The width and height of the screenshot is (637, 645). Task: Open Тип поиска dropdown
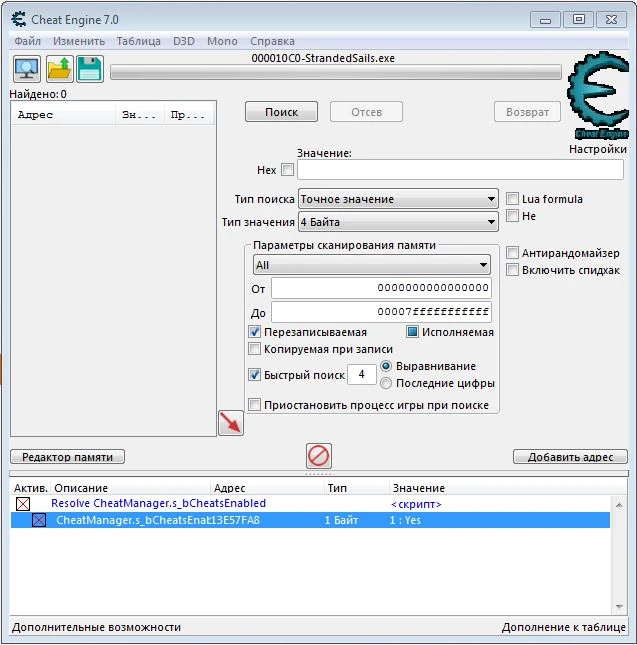[x=398, y=199]
